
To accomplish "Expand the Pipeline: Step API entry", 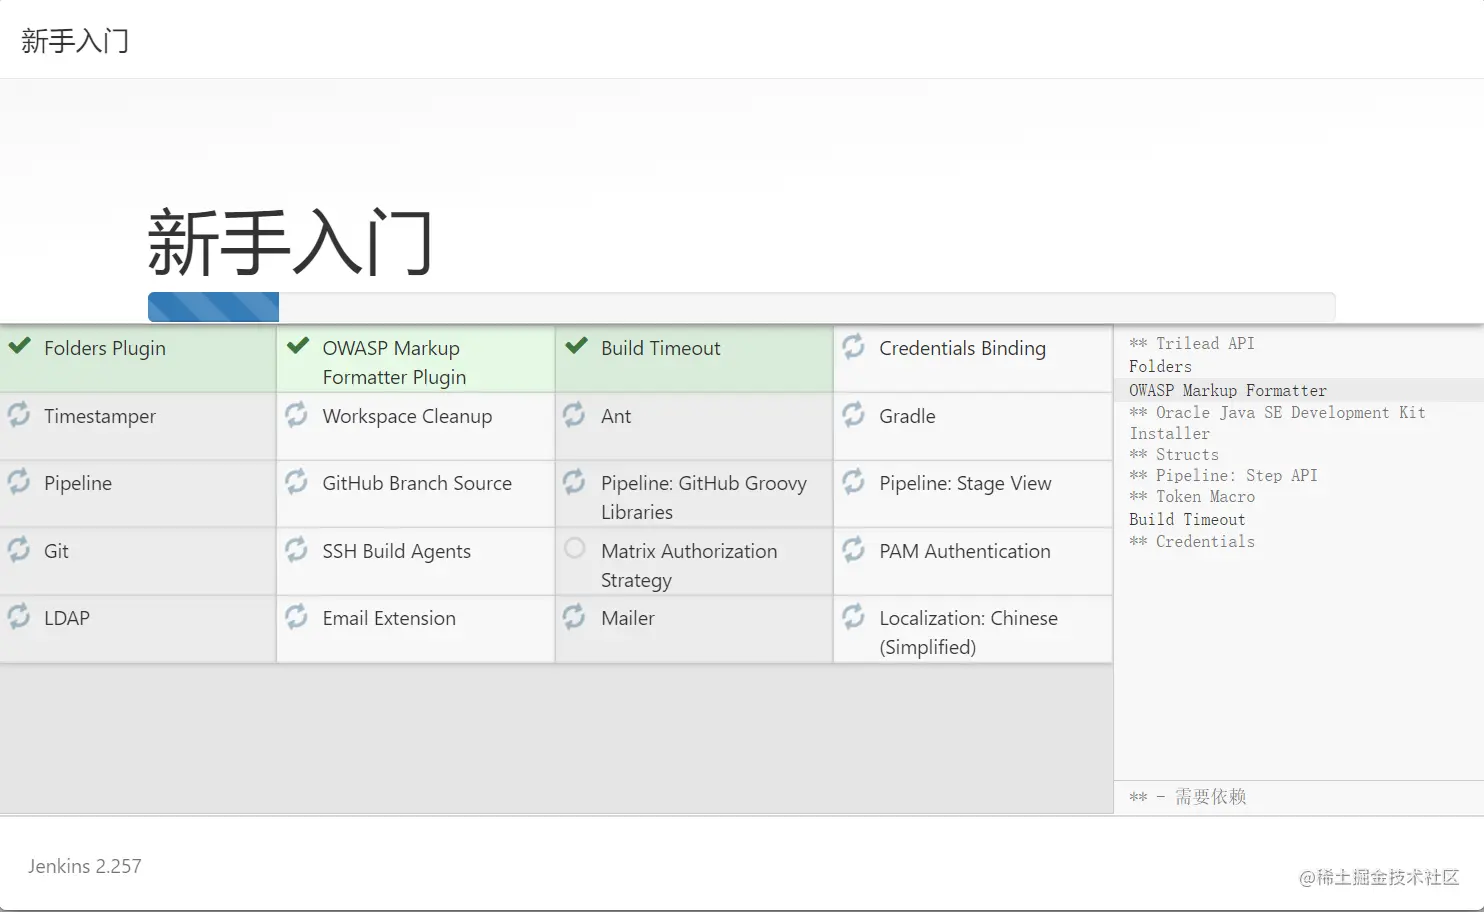I will tap(1222, 475).
